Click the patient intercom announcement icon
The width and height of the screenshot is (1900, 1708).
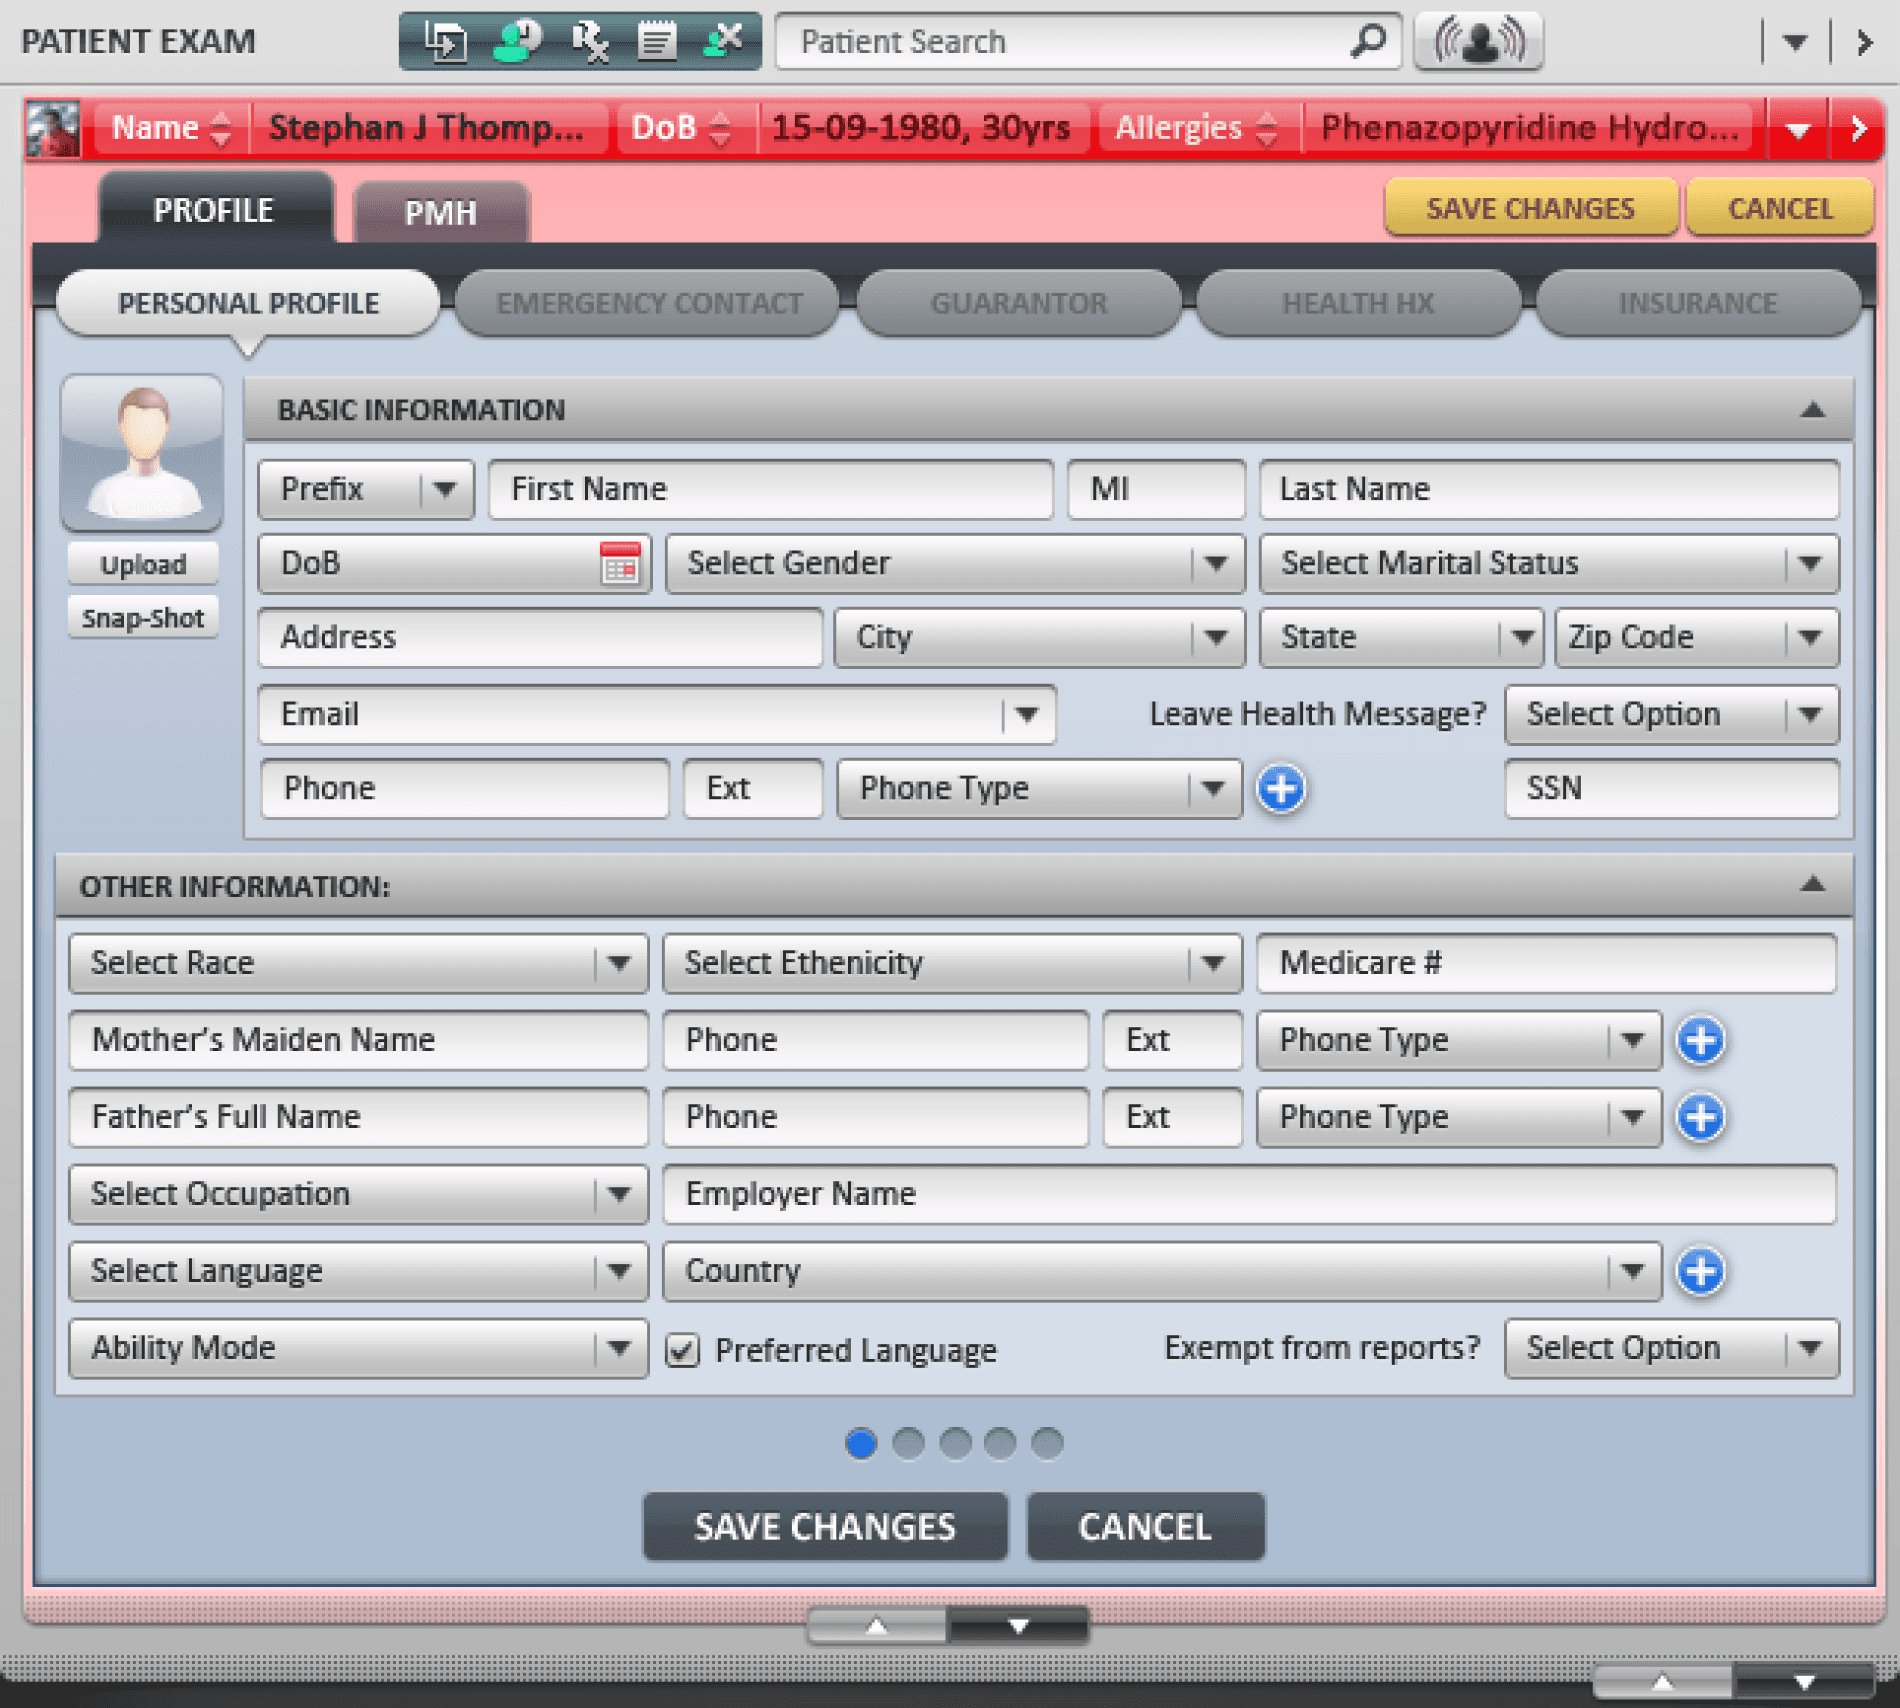pos(1479,40)
